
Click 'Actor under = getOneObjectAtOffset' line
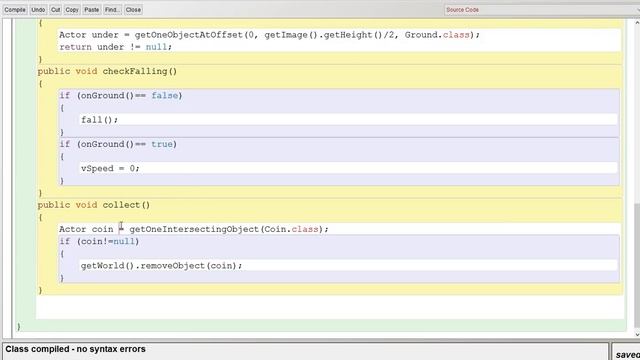[269, 35]
